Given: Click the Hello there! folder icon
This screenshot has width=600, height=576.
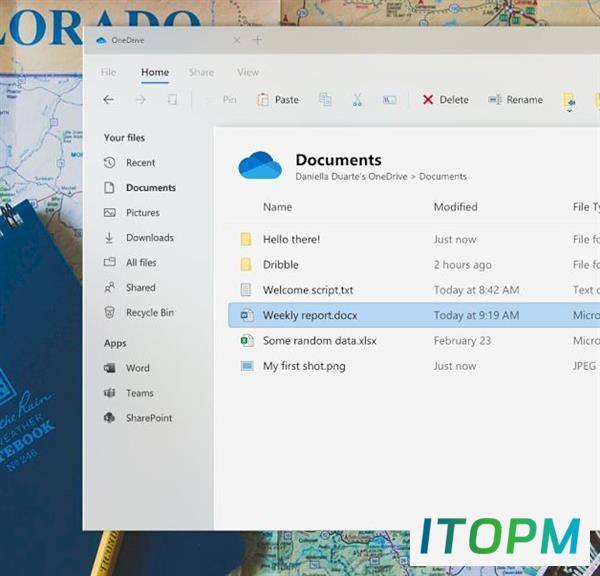Looking at the screenshot, I should tap(246, 239).
